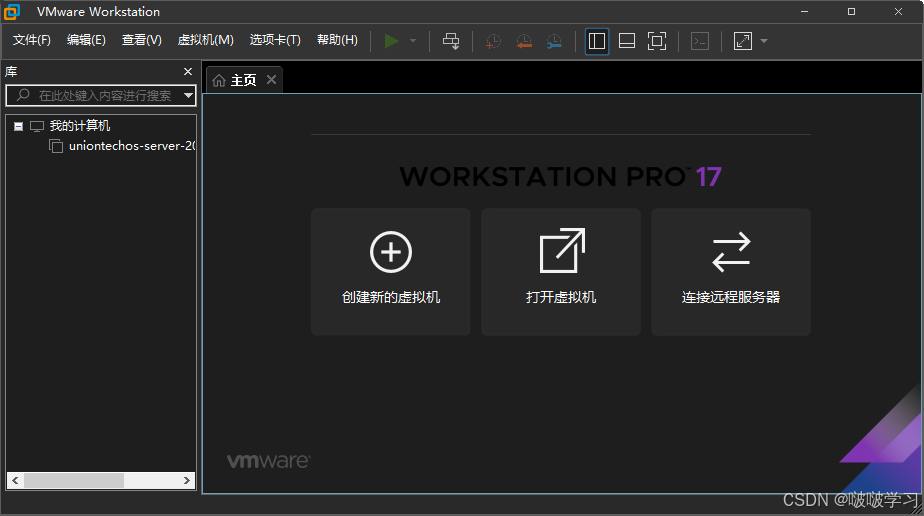
Task: Click the library scrollbar left arrow
Action: [15, 481]
